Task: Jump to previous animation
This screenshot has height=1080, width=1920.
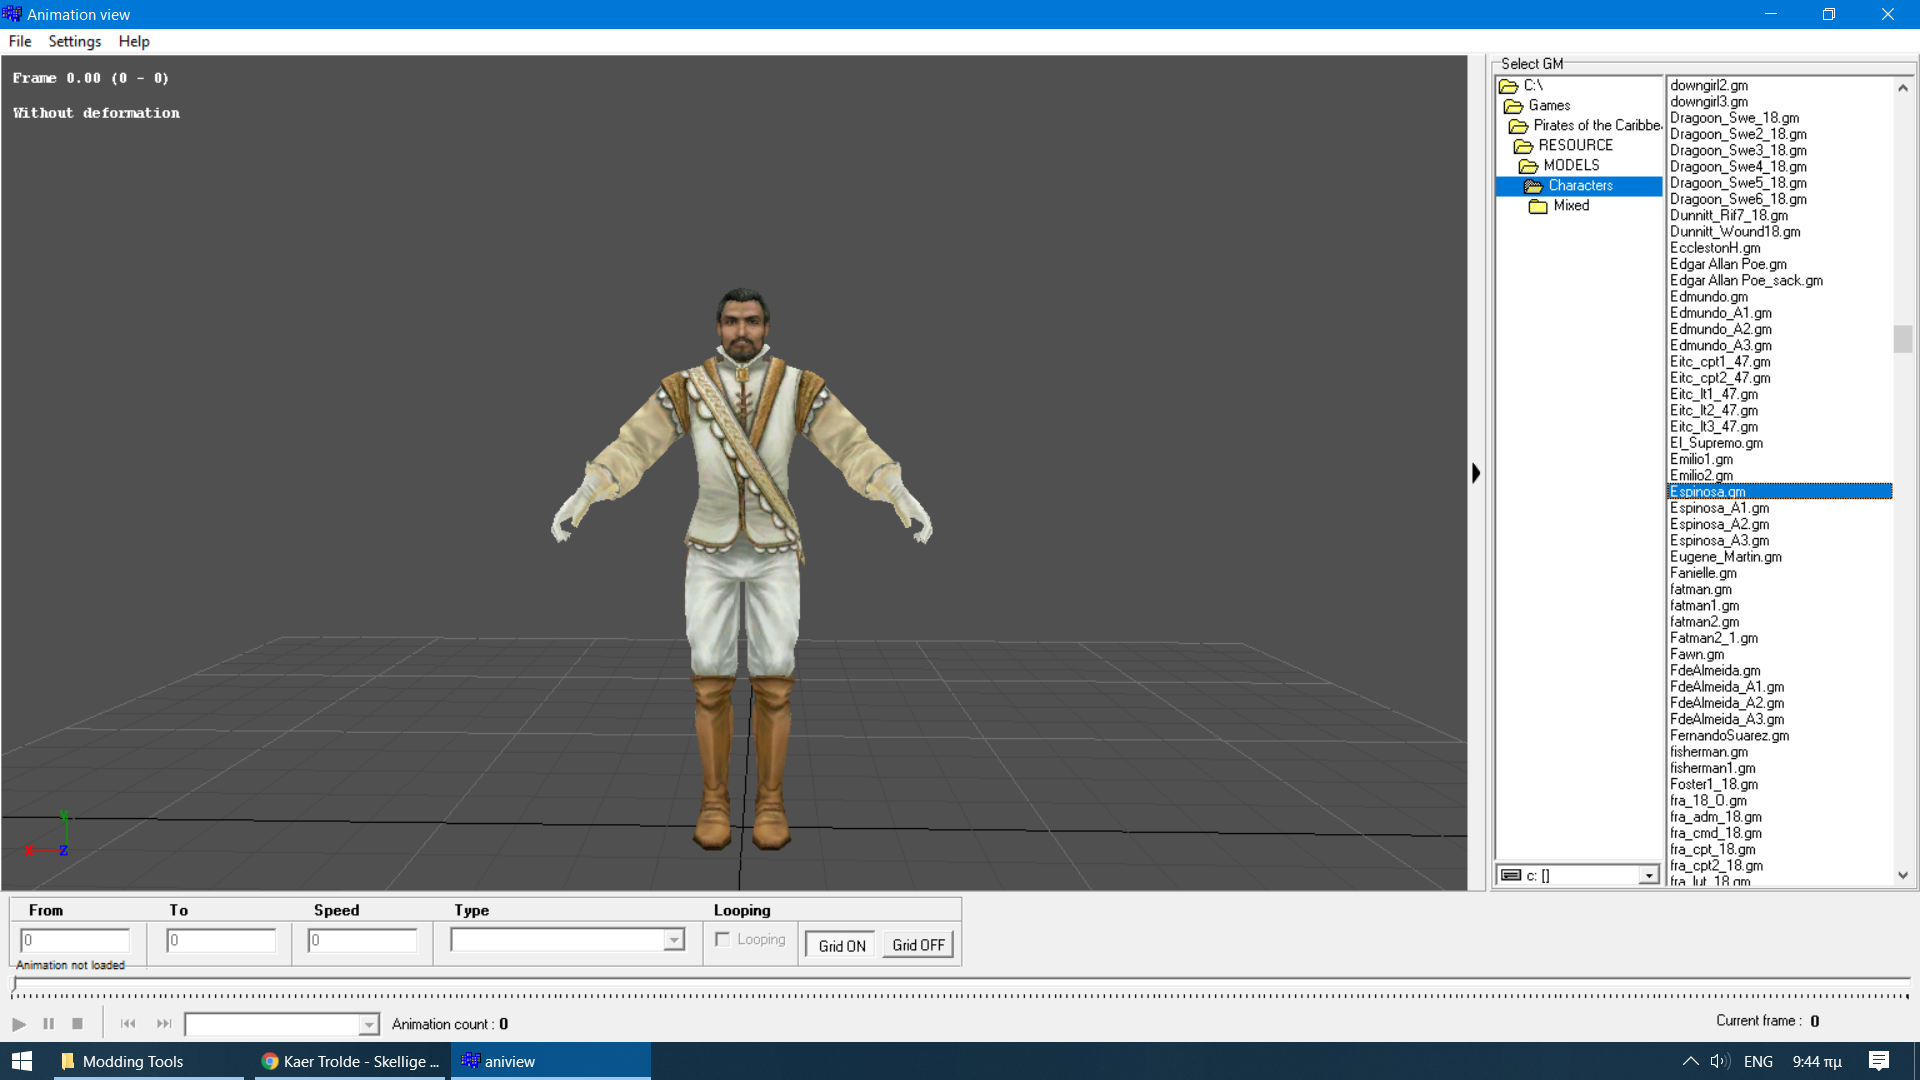Action: pos(128,1024)
